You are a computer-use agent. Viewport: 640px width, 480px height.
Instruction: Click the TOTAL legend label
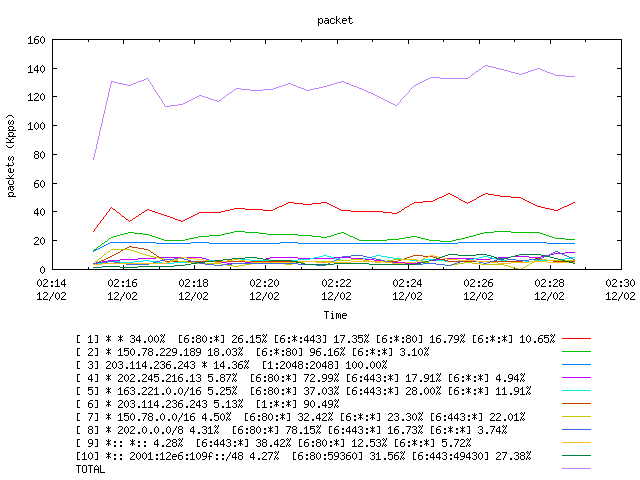[x=90, y=469]
